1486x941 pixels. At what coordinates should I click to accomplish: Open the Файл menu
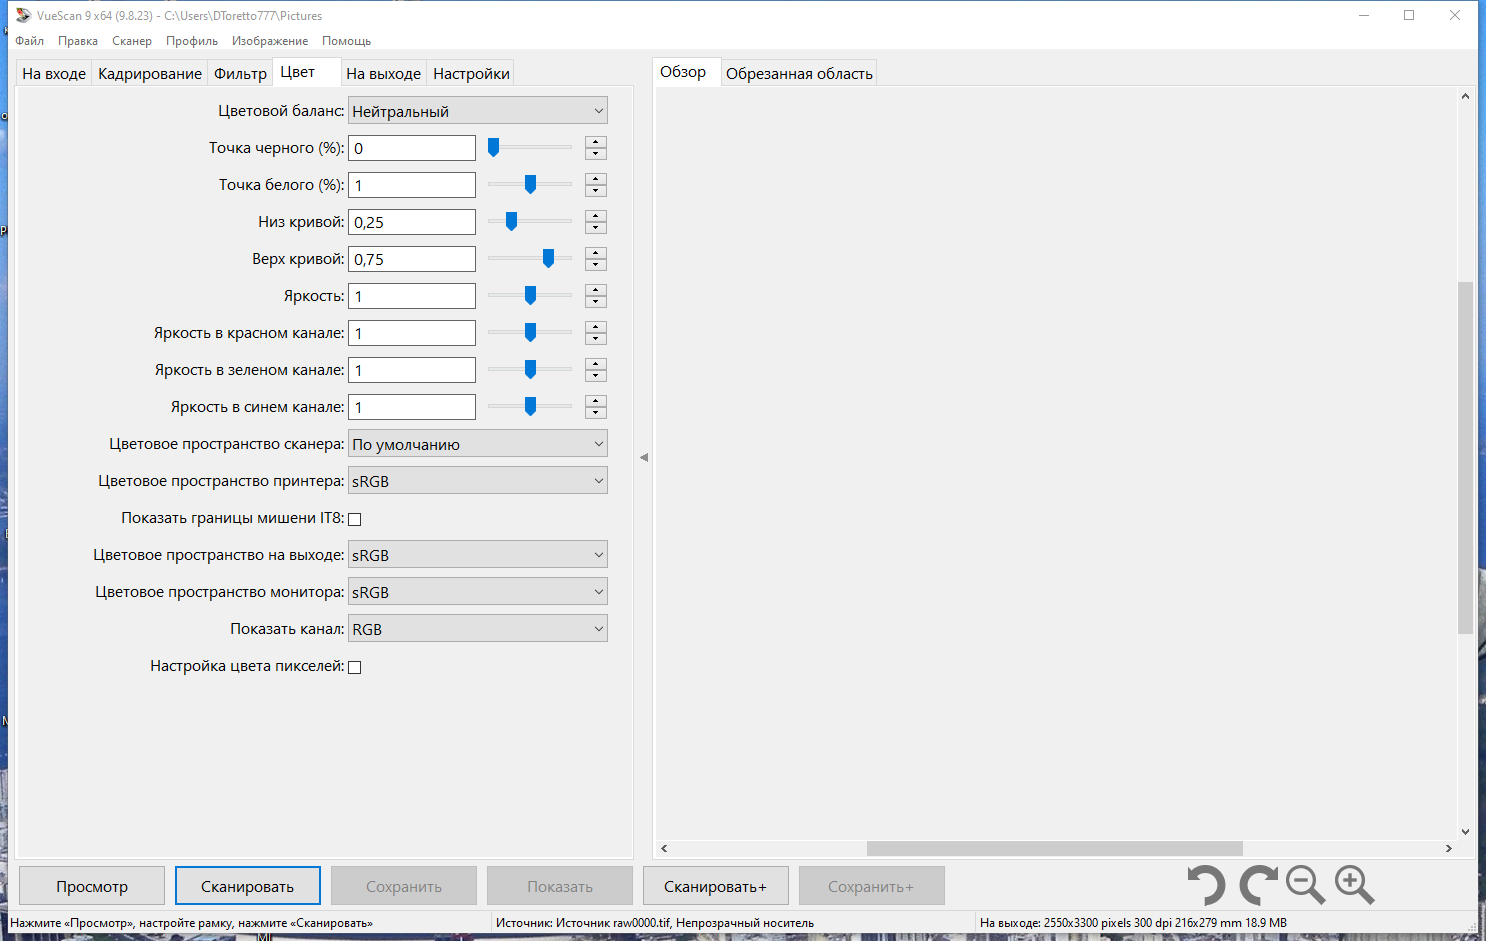click(29, 41)
